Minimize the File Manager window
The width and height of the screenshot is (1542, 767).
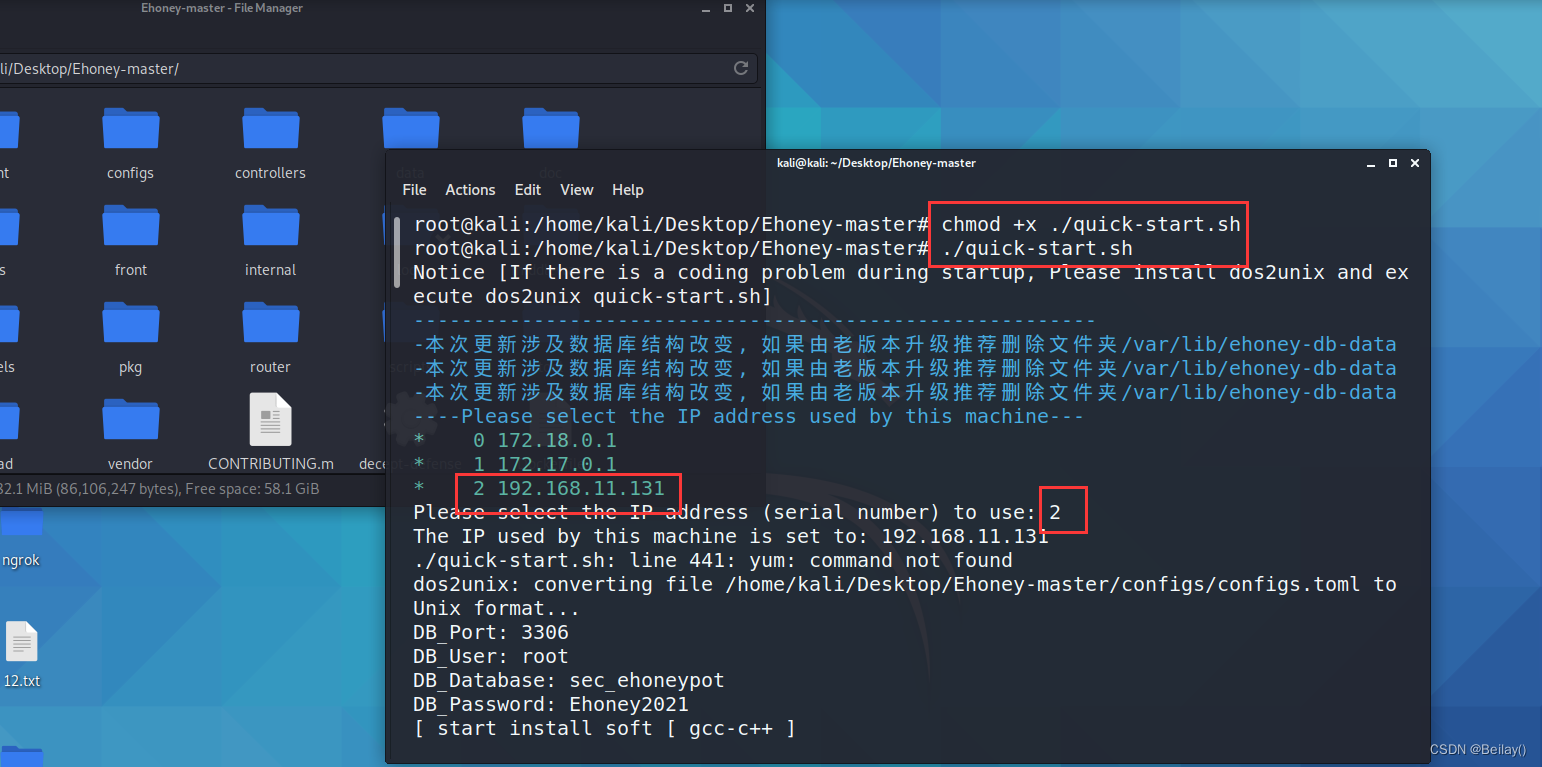coord(705,9)
